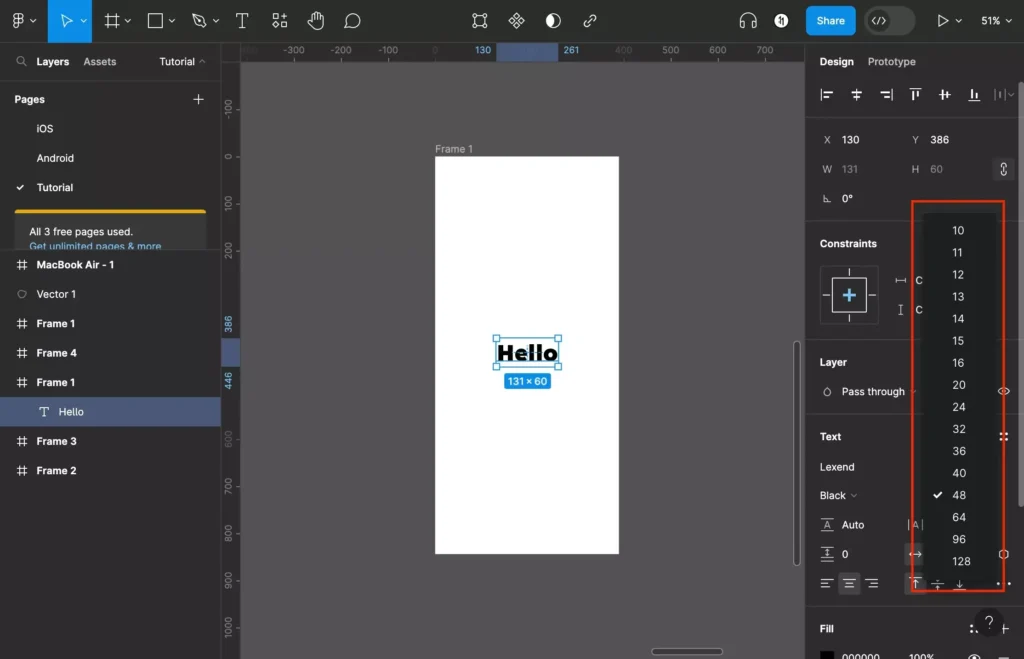Open the Move tool dropdown arrow
Viewport: 1024px width, 659px height.
pos(84,21)
